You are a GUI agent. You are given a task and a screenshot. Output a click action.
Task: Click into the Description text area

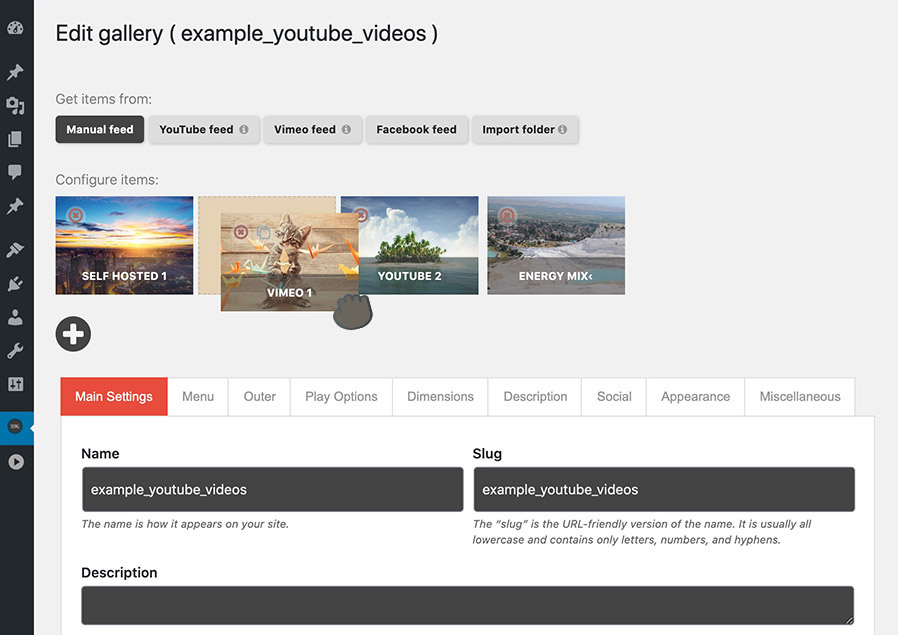click(467, 606)
